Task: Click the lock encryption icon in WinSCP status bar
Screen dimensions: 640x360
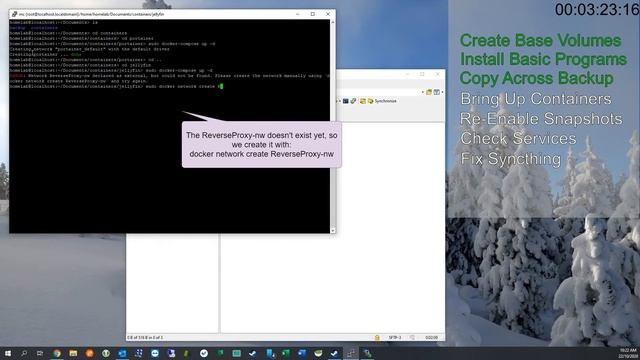Action: (x=377, y=338)
